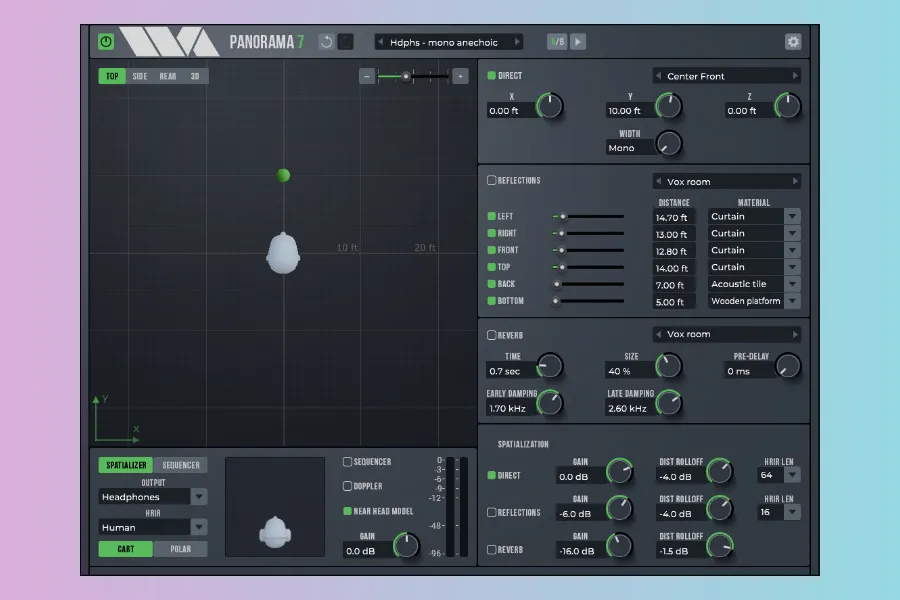Expand the Back material Acoustic tile dropdown

tap(792, 284)
